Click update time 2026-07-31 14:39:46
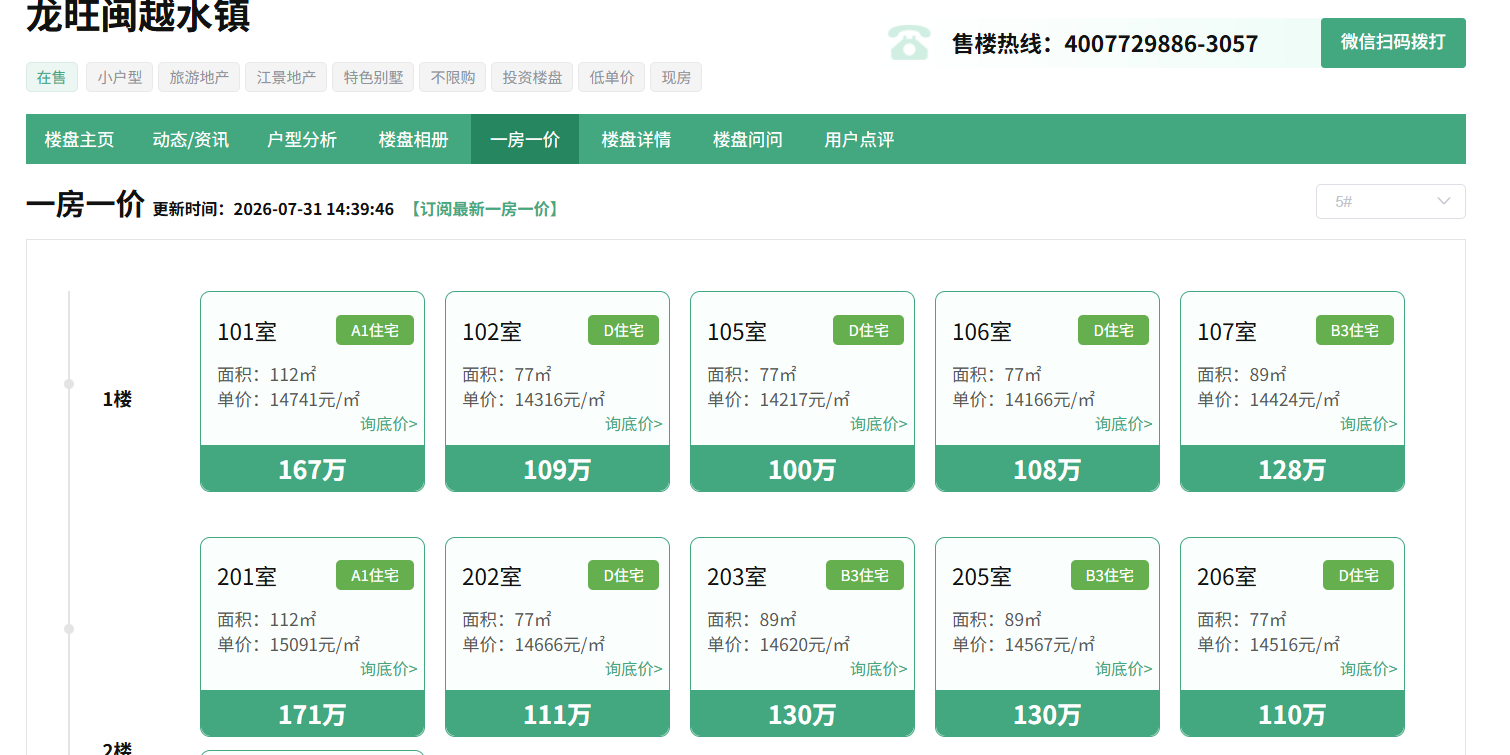 (x=314, y=209)
